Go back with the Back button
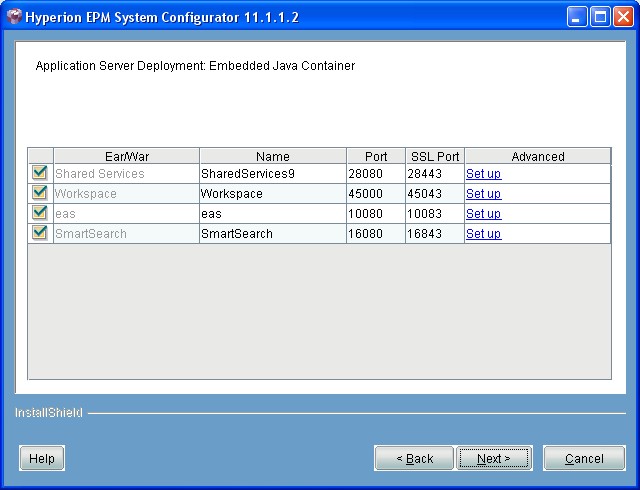This screenshot has height=490, width=640. point(414,458)
